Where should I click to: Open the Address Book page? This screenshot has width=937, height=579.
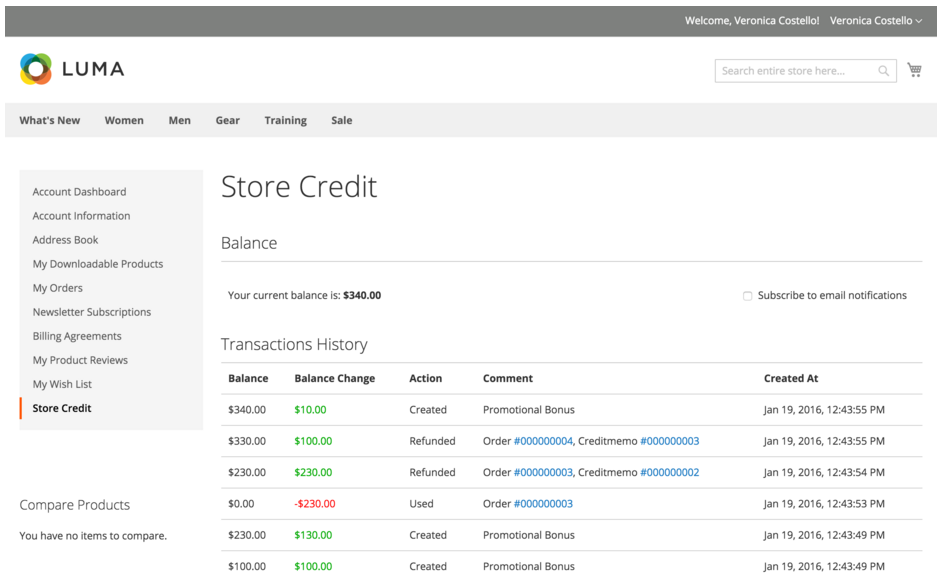65,240
